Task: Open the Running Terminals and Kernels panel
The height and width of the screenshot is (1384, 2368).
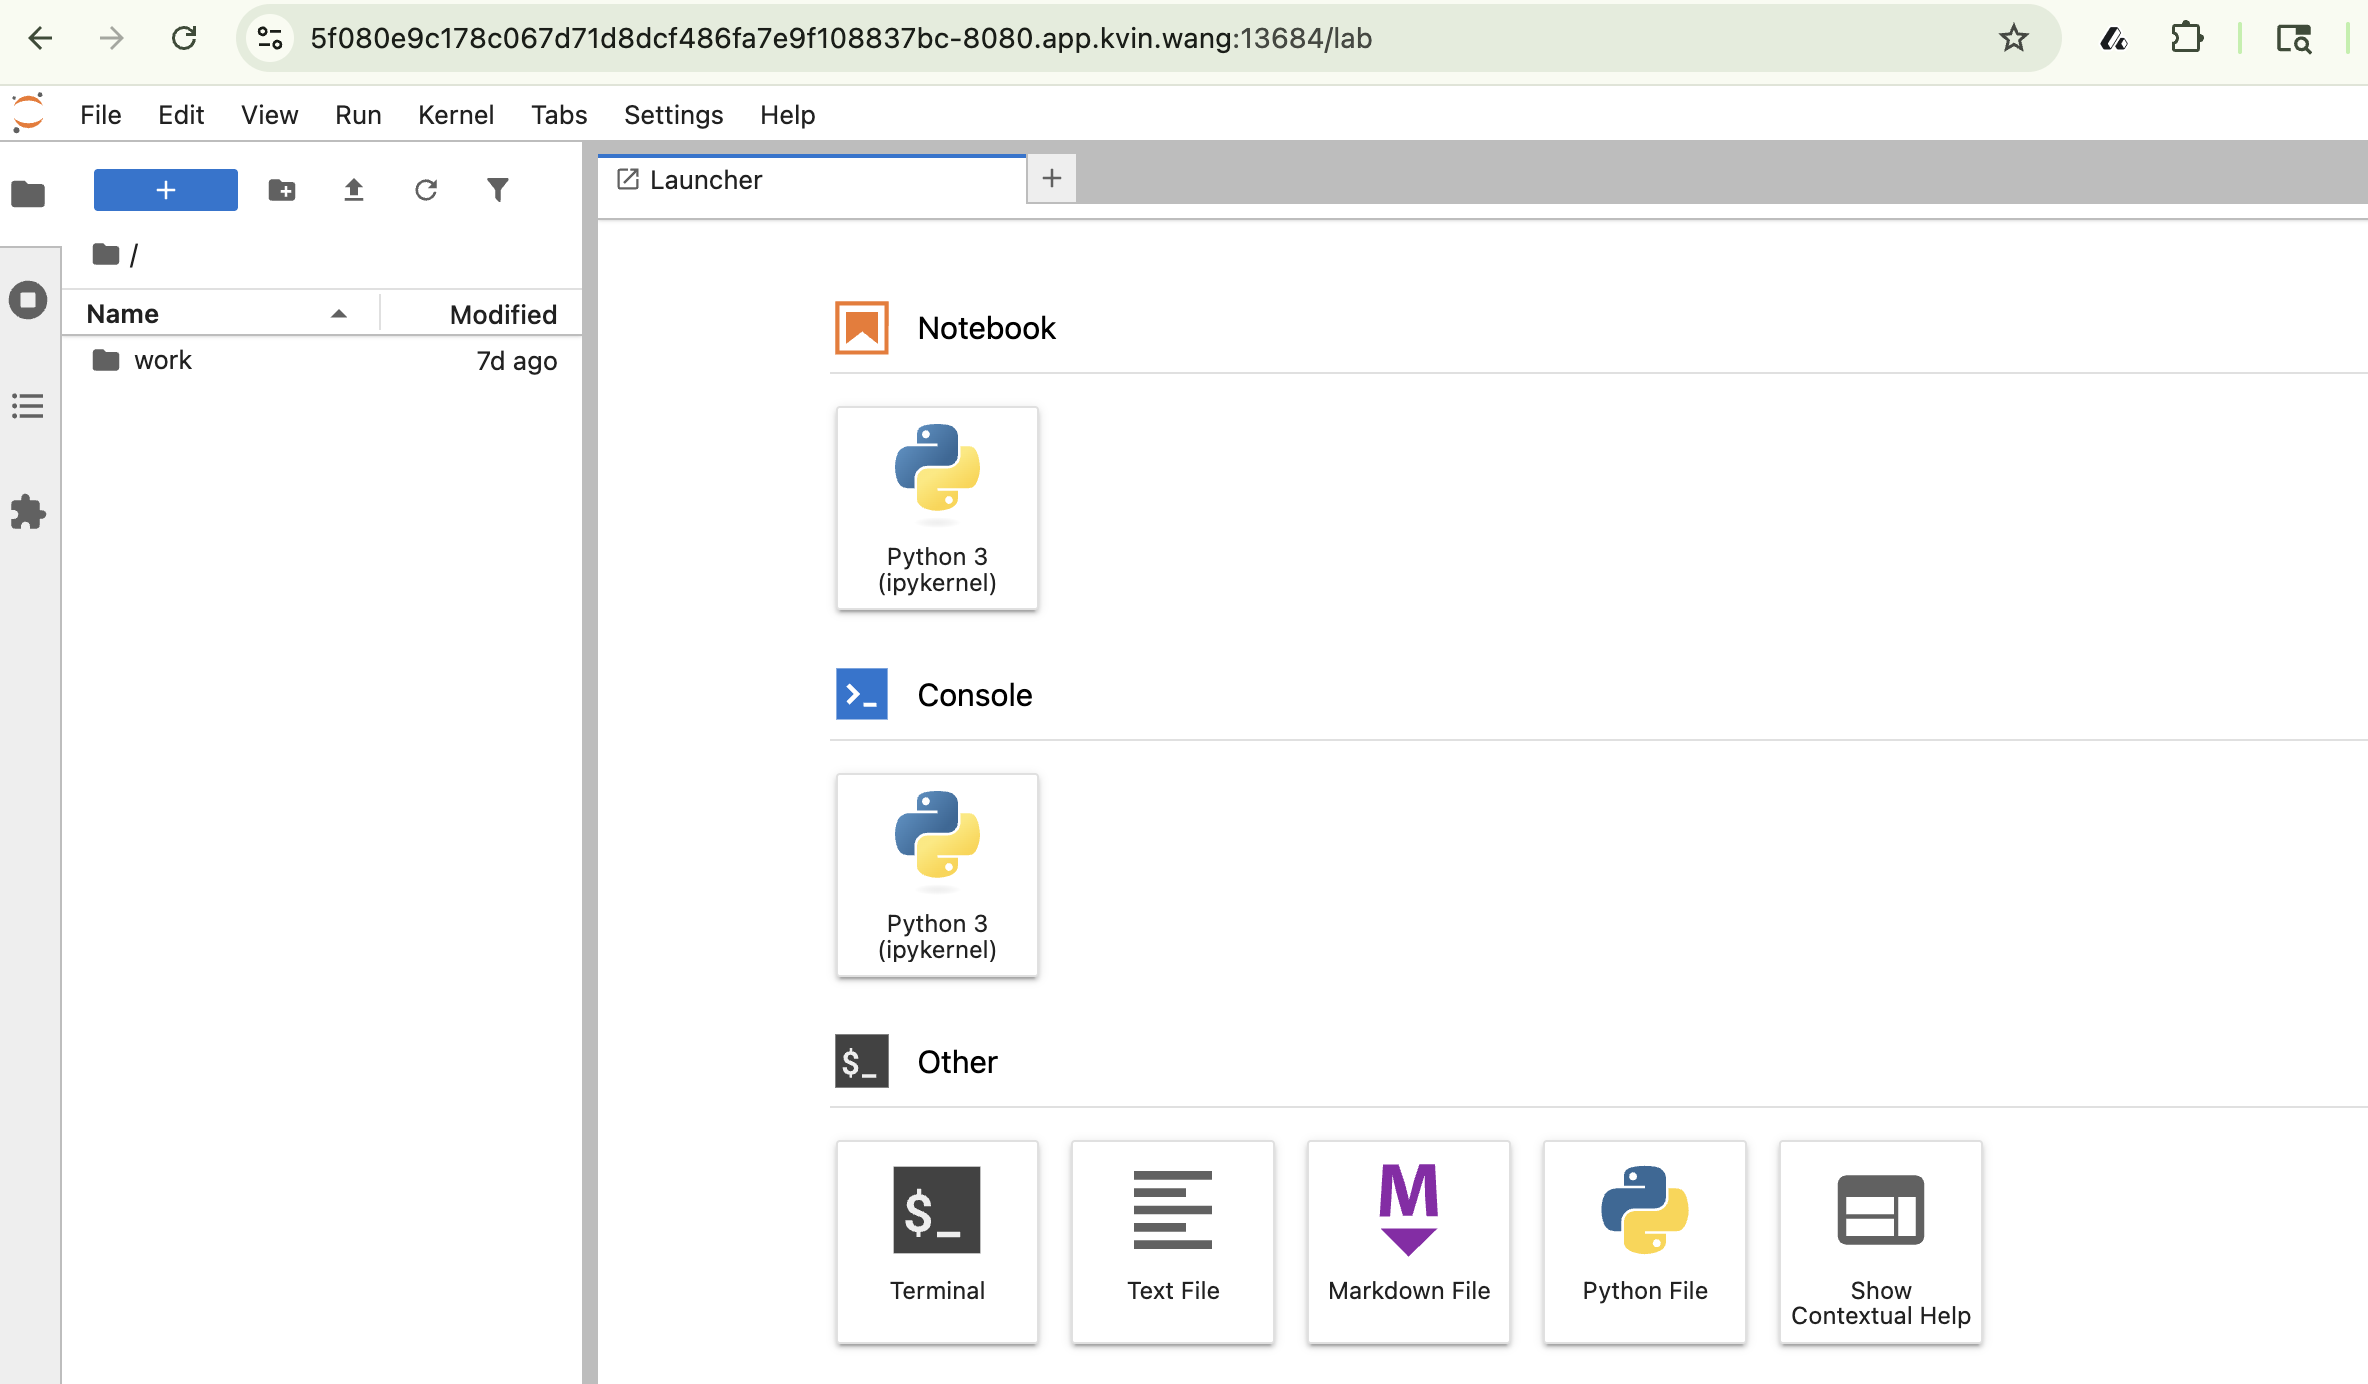Action: point(28,299)
